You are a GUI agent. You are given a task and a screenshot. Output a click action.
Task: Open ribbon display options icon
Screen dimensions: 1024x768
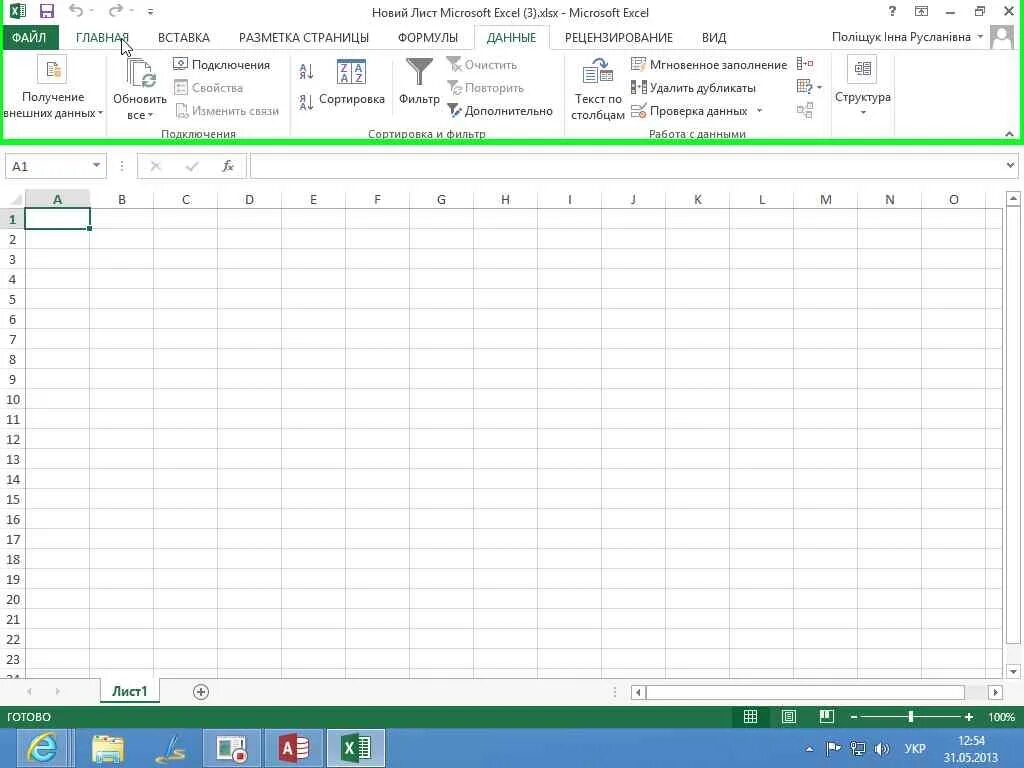[x=921, y=11]
